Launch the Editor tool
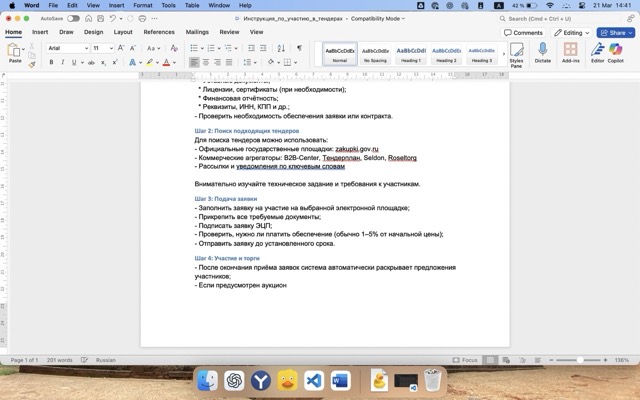The height and width of the screenshot is (400, 640). pyautogui.click(x=598, y=51)
